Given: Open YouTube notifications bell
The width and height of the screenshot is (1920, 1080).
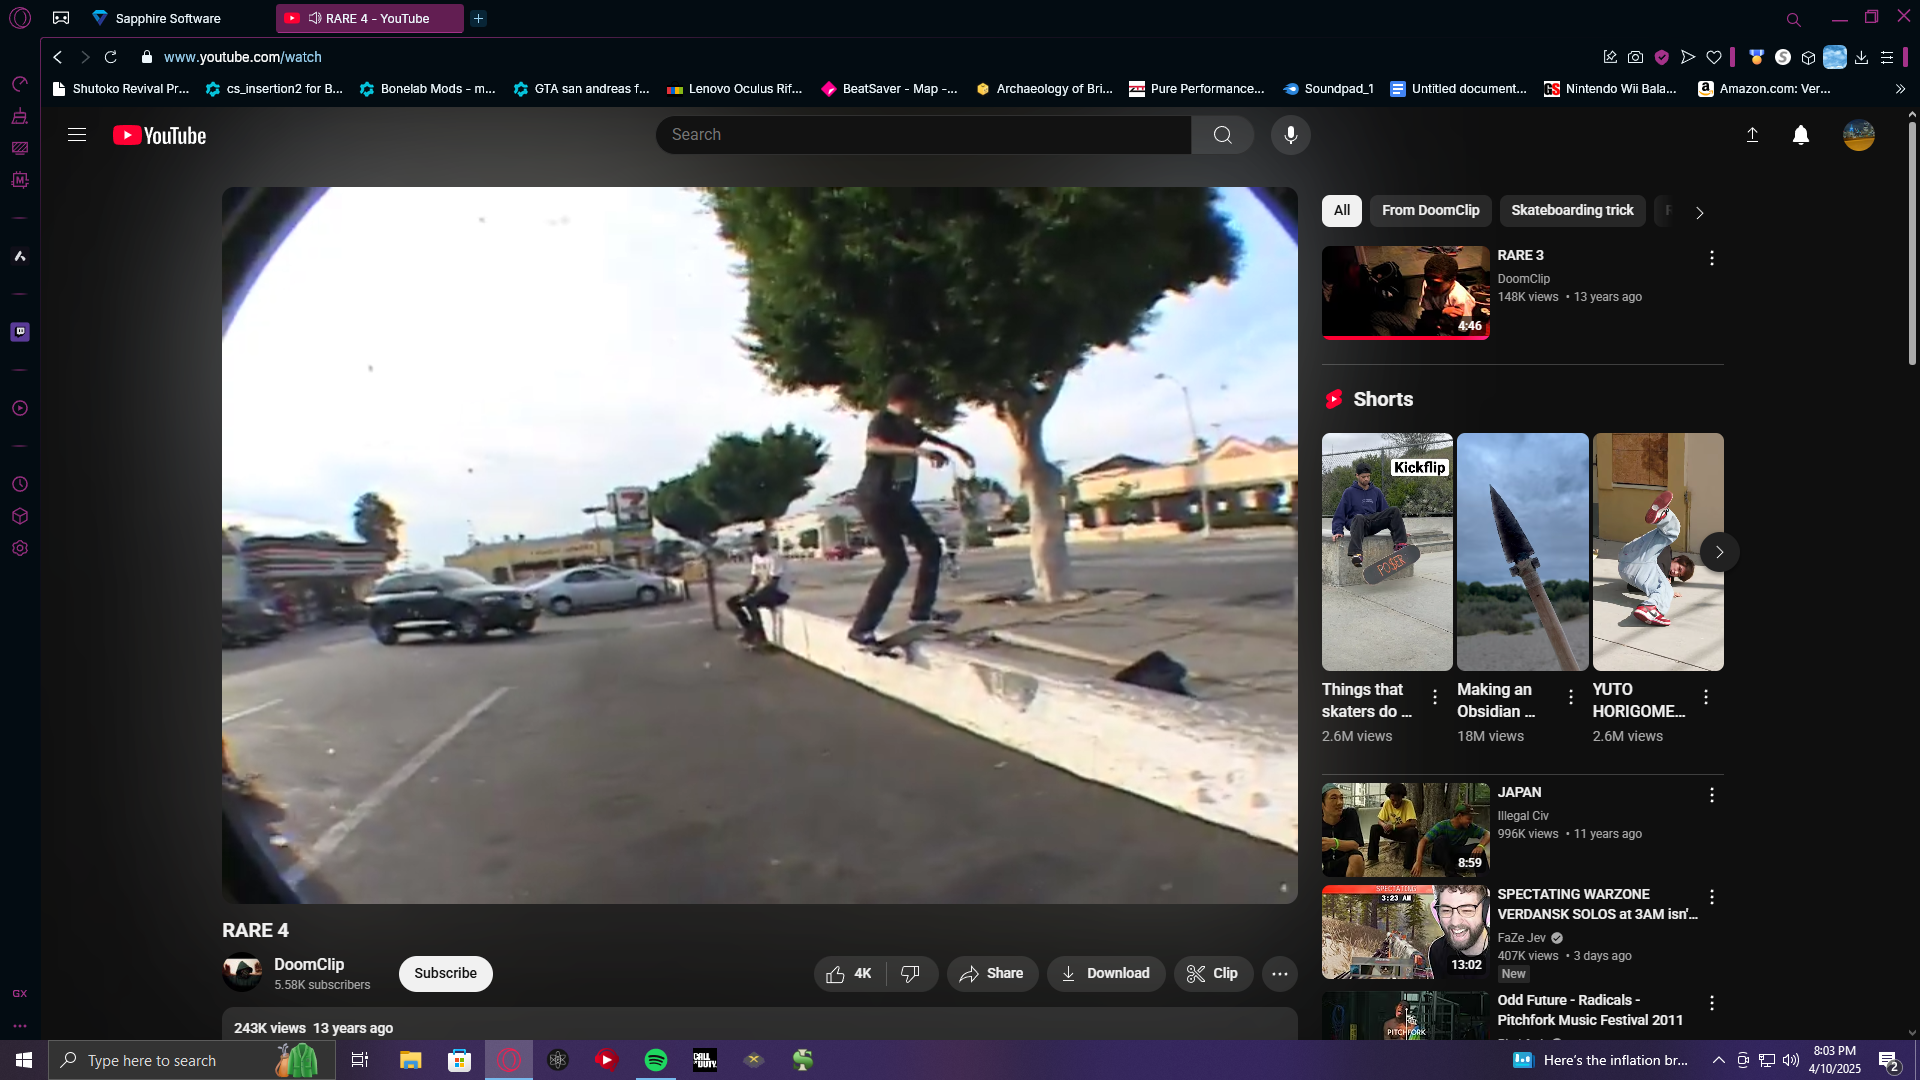Looking at the screenshot, I should 1800,135.
